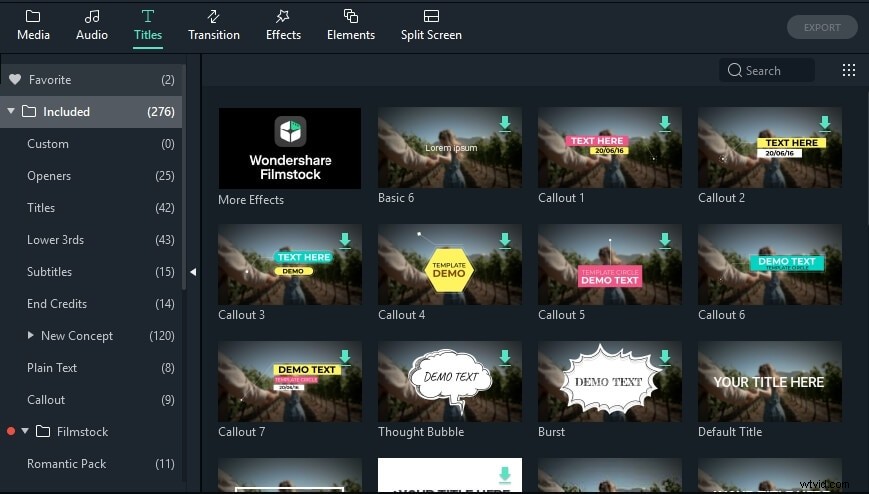The width and height of the screenshot is (869, 494).
Task: Select the Openers category
Action: [x=91, y=176]
